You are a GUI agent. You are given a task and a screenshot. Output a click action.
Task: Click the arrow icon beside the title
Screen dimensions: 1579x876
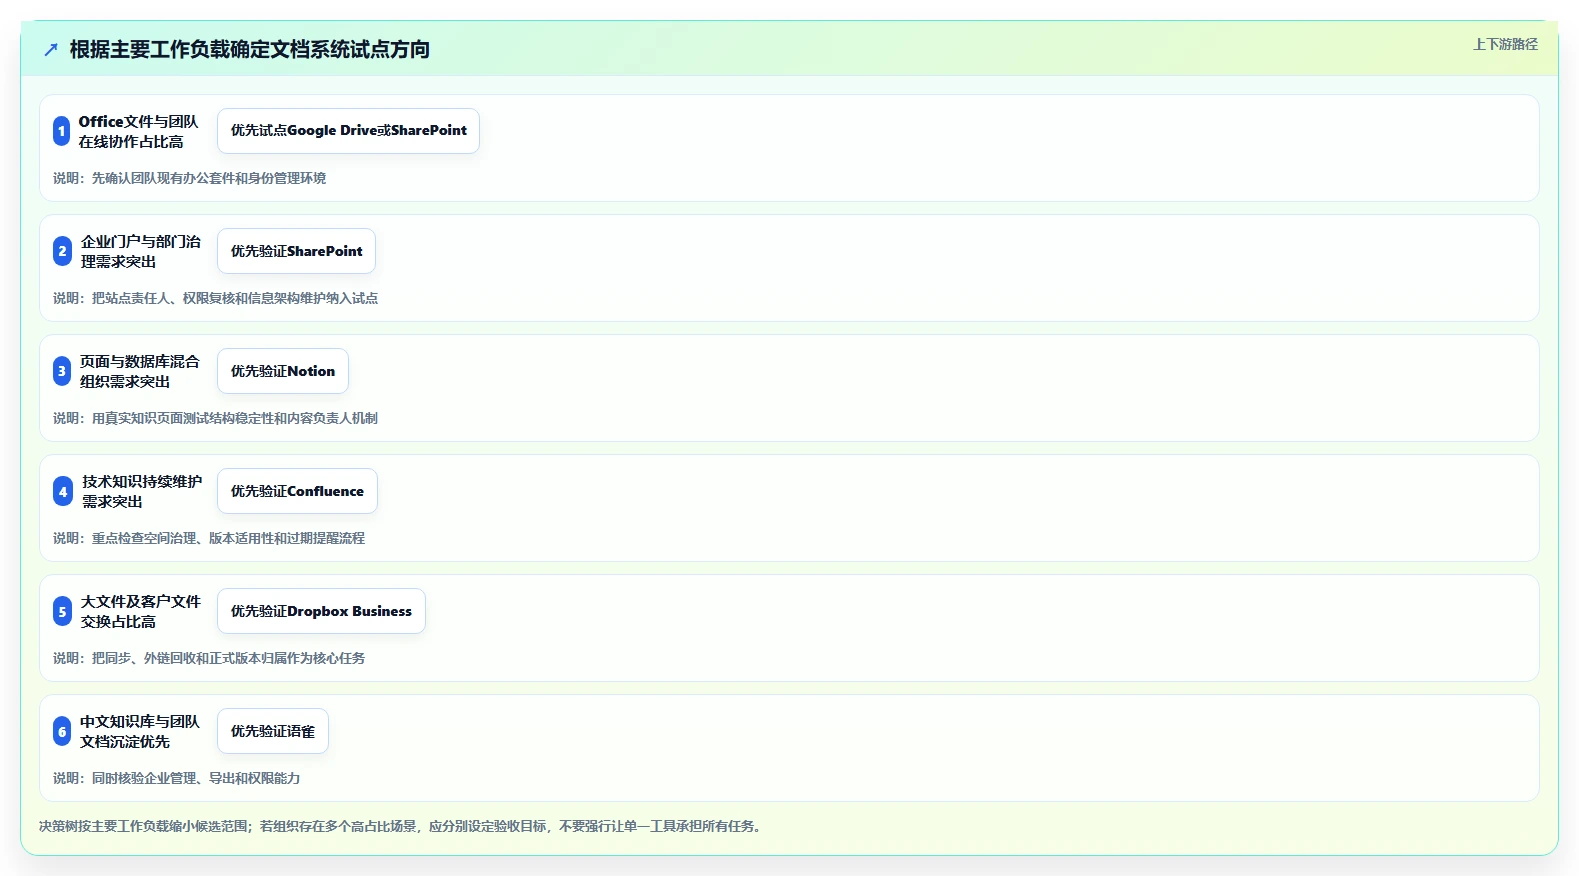tap(51, 49)
